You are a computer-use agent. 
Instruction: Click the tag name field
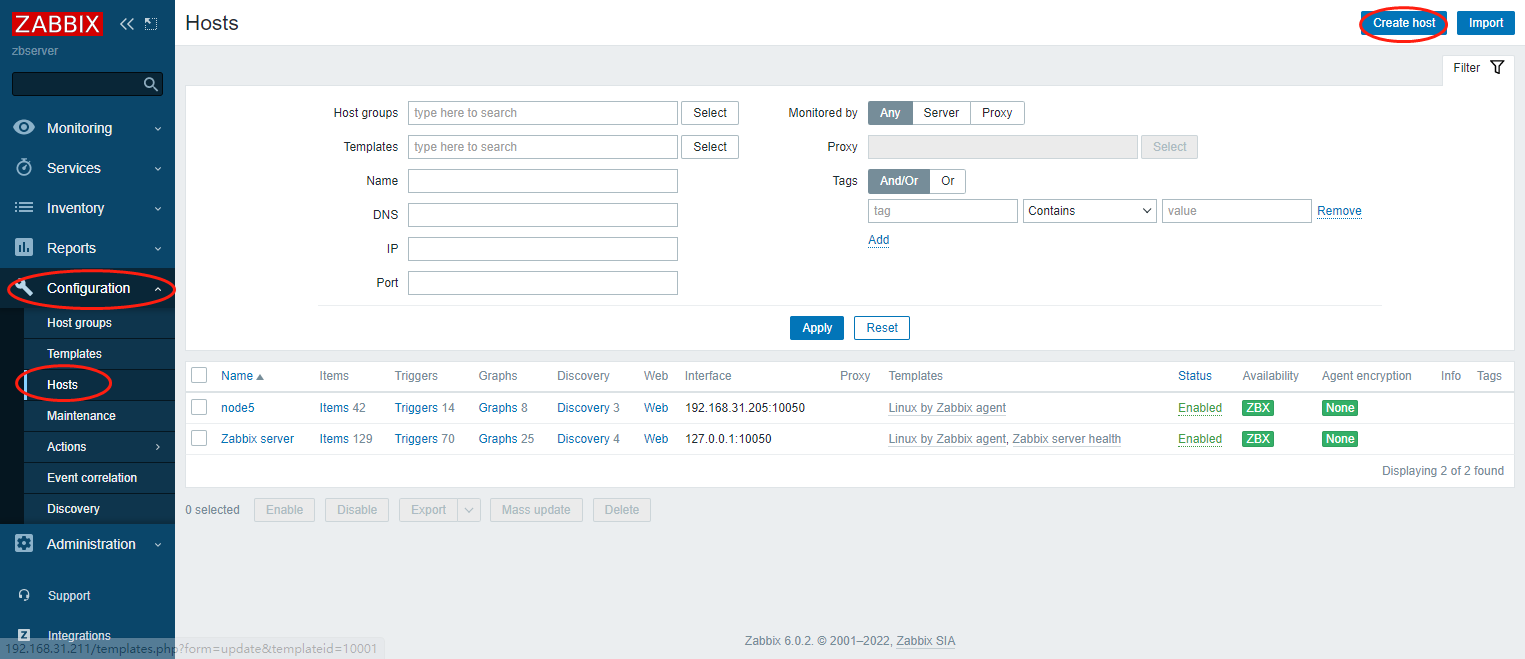(943, 211)
